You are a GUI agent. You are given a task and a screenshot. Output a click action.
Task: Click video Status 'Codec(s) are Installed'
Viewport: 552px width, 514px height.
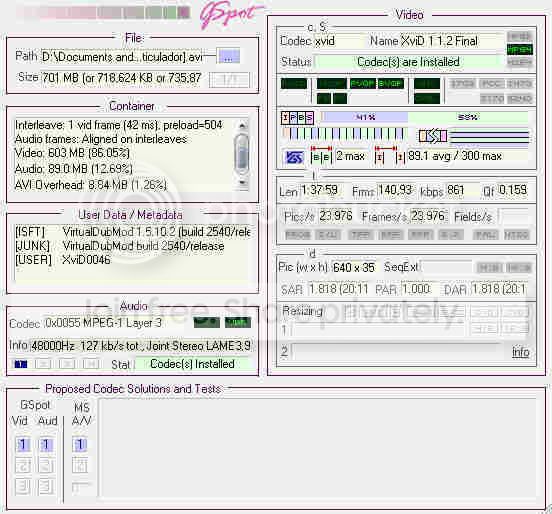(x=408, y=62)
